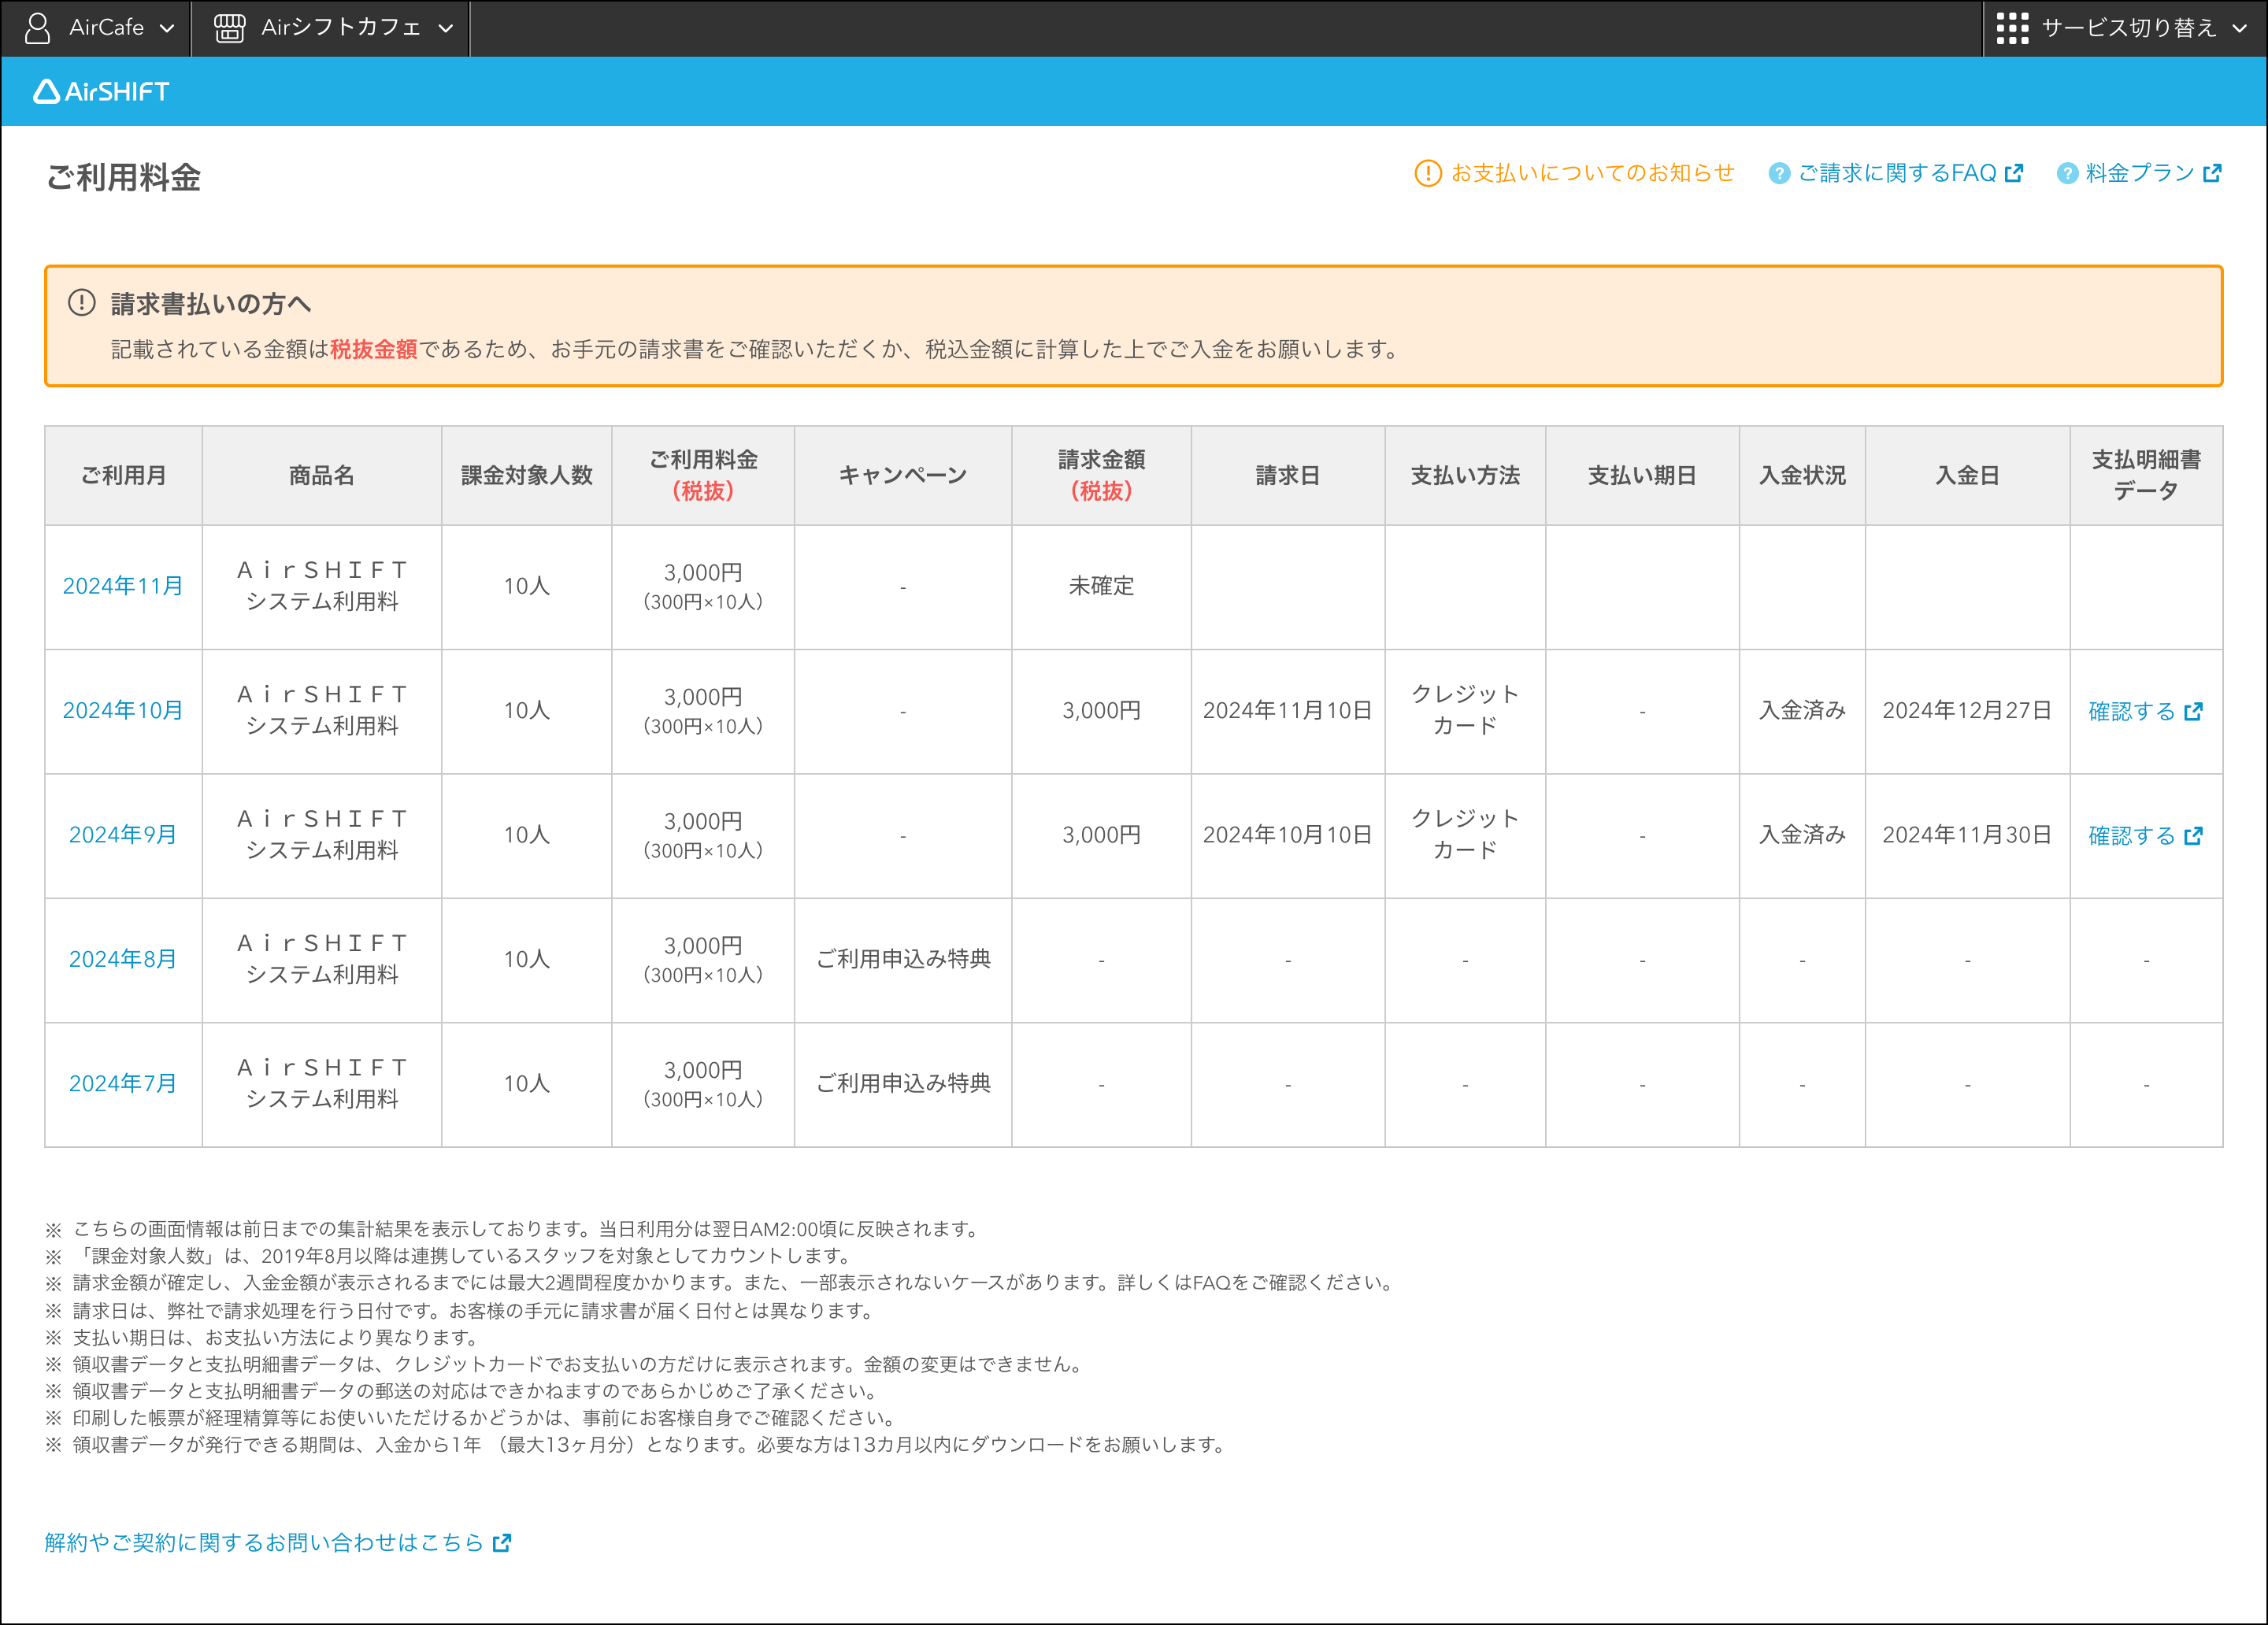Click the red 税抜金額 text in notice
This screenshot has width=2268, height=1625.
(x=374, y=349)
